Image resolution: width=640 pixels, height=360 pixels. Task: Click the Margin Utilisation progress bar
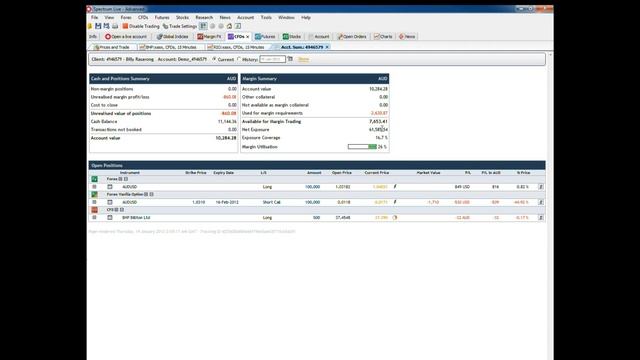(x=362, y=147)
